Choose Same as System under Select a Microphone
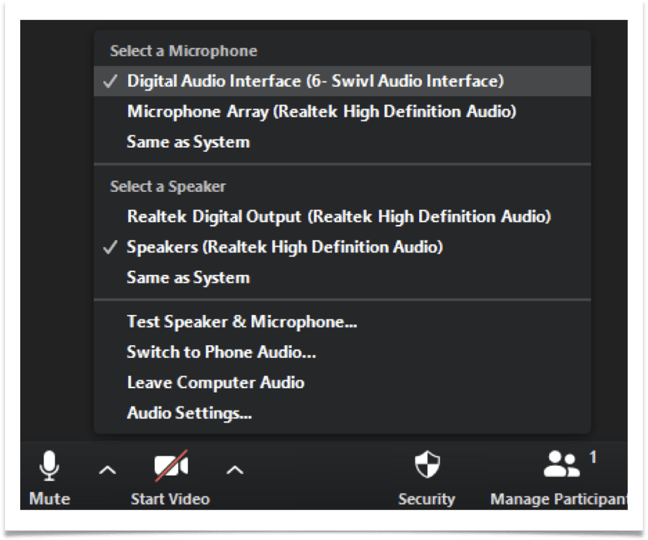The image size is (648, 540). tap(188, 142)
